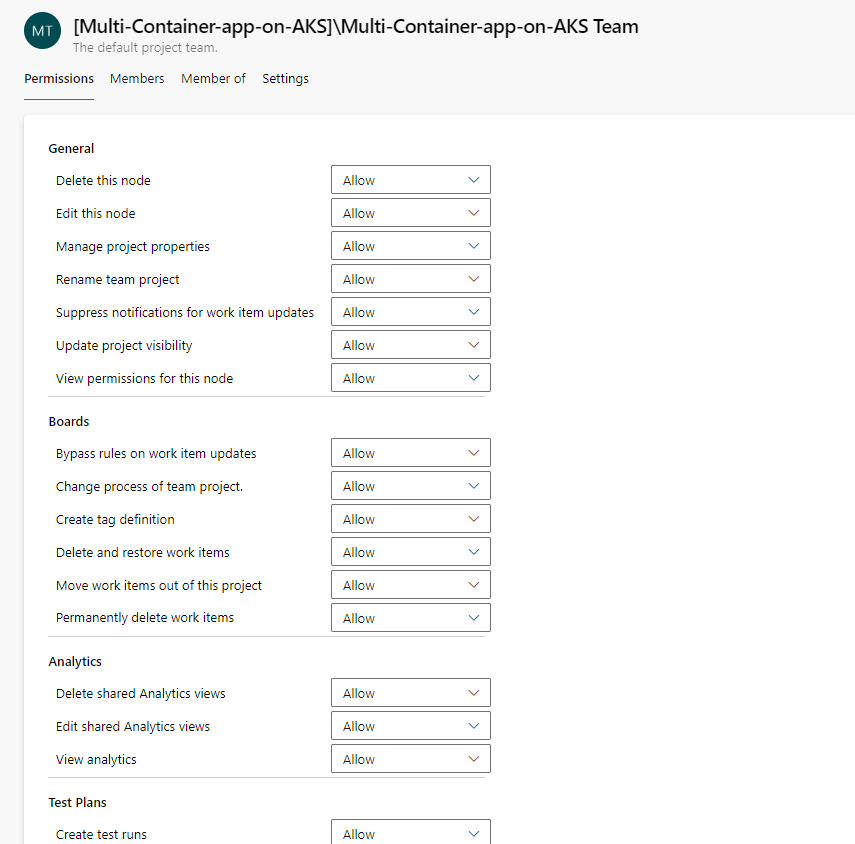This screenshot has height=844, width=855.
Task: Expand the Suppress notifications for work item updates dropdown
Action: pos(411,312)
